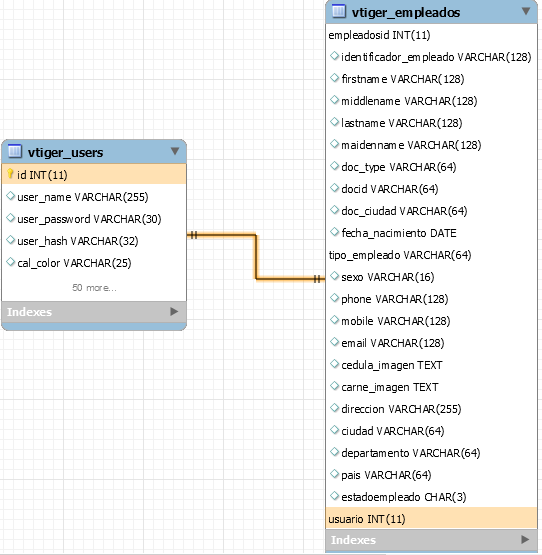Viewport: 542px width, 555px height.
Task: Click the vtiger_empleados table icon
Action: click(338, 11)
